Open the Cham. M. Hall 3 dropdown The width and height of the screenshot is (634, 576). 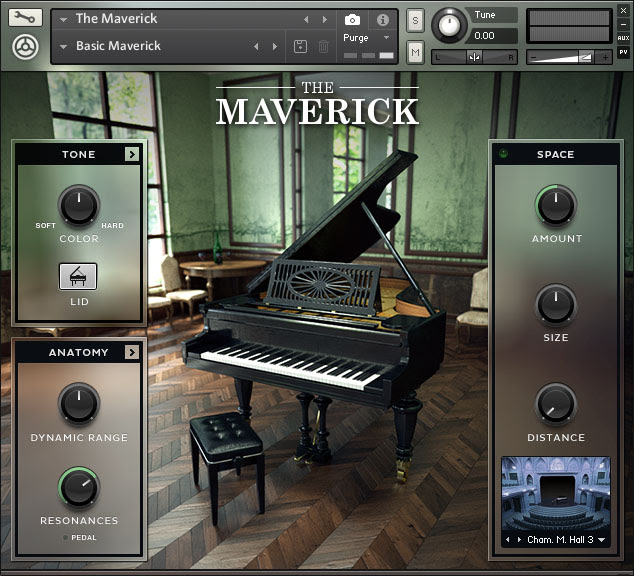pos(602,540)
